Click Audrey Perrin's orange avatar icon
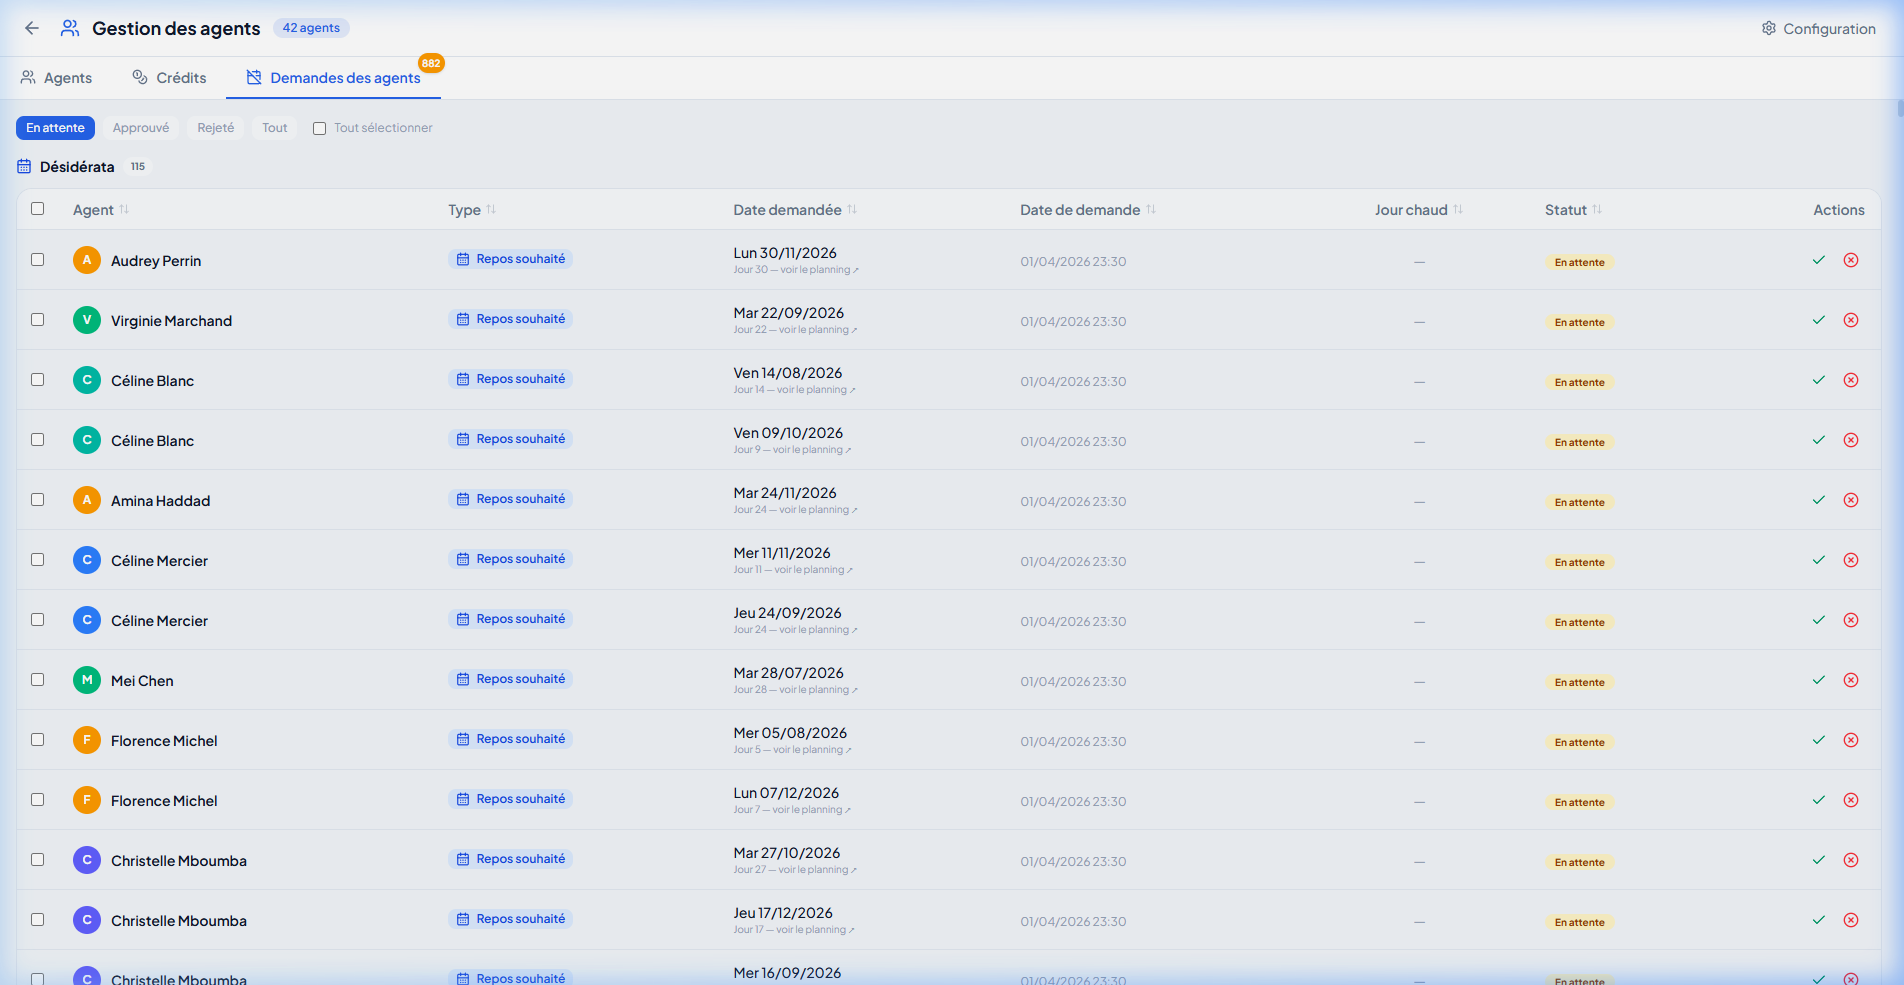This screenshot has height=985, width=1904. point(87,260)
